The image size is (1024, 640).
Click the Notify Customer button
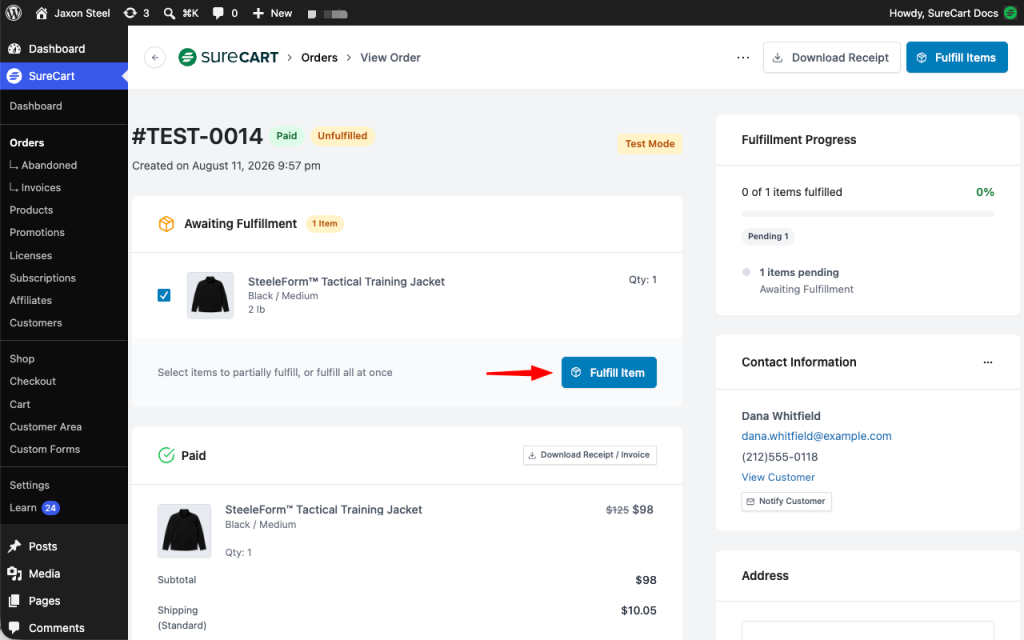pos(786,501)
